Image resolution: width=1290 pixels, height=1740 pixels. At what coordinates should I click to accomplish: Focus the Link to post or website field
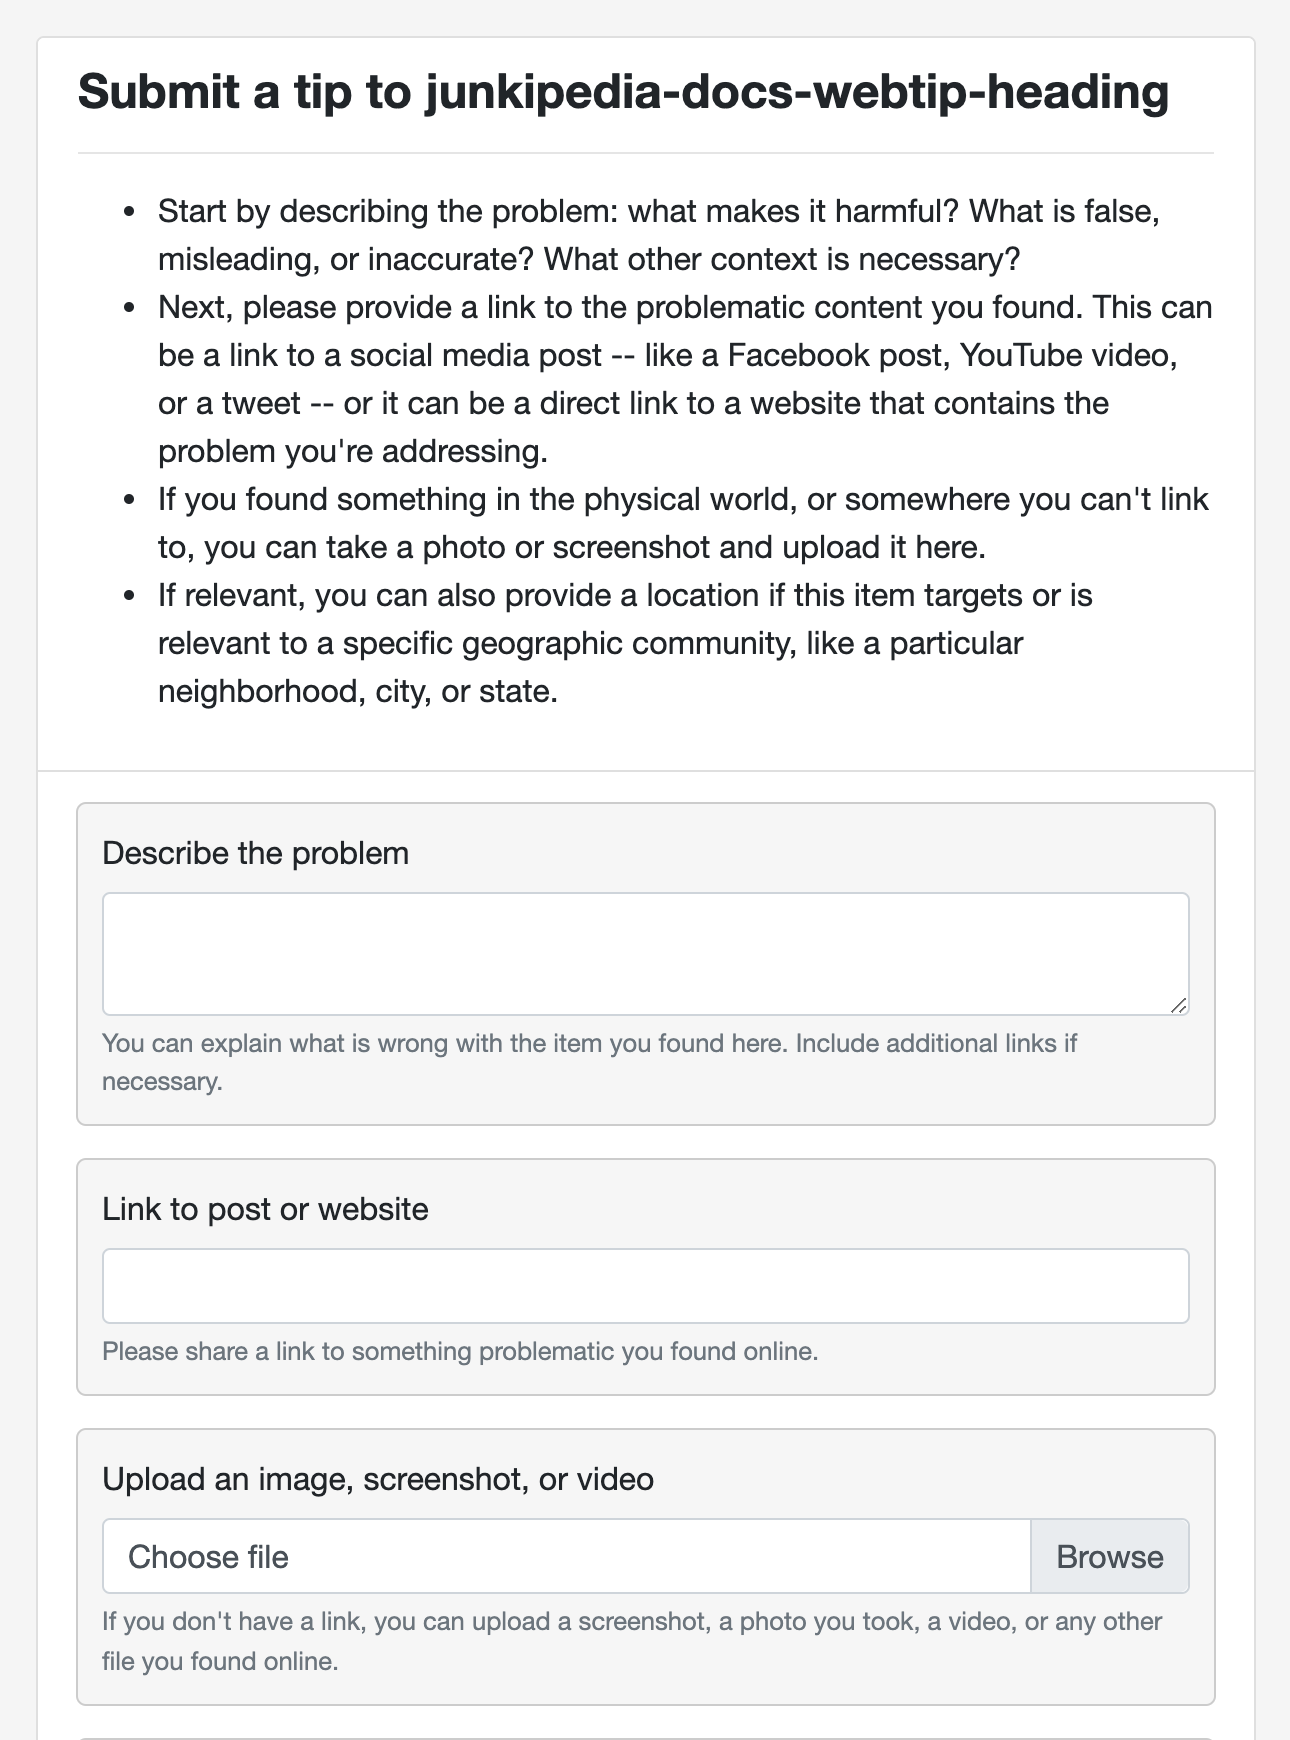click(x=645, y=1285)
